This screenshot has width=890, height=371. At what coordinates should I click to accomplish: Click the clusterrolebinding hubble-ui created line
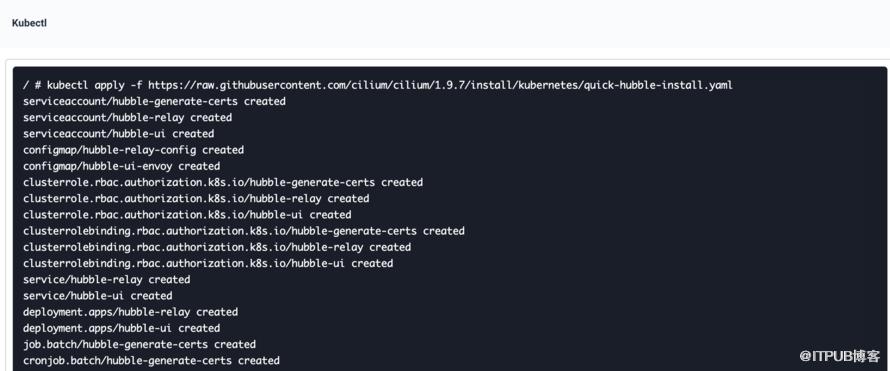pos(208,263)
